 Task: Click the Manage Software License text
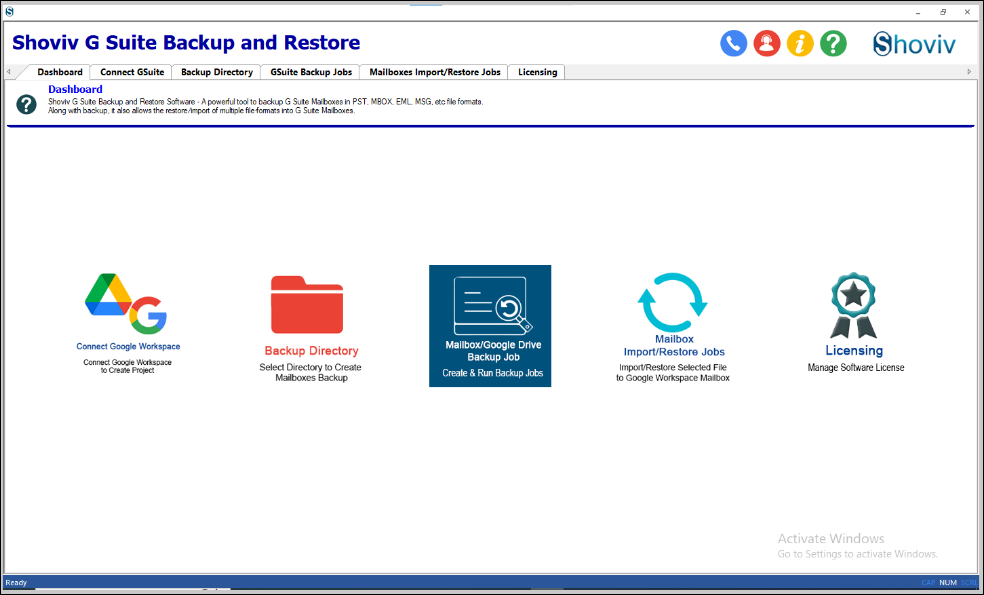click(855, 368)
